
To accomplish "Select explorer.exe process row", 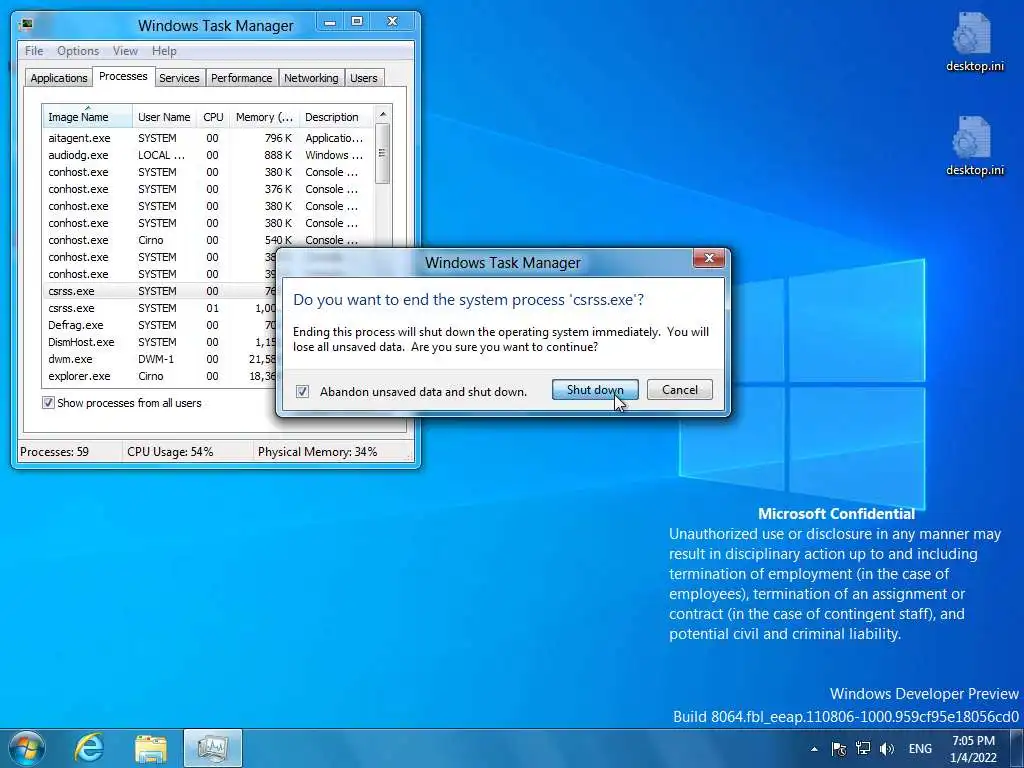I will (x=160, y=376).
